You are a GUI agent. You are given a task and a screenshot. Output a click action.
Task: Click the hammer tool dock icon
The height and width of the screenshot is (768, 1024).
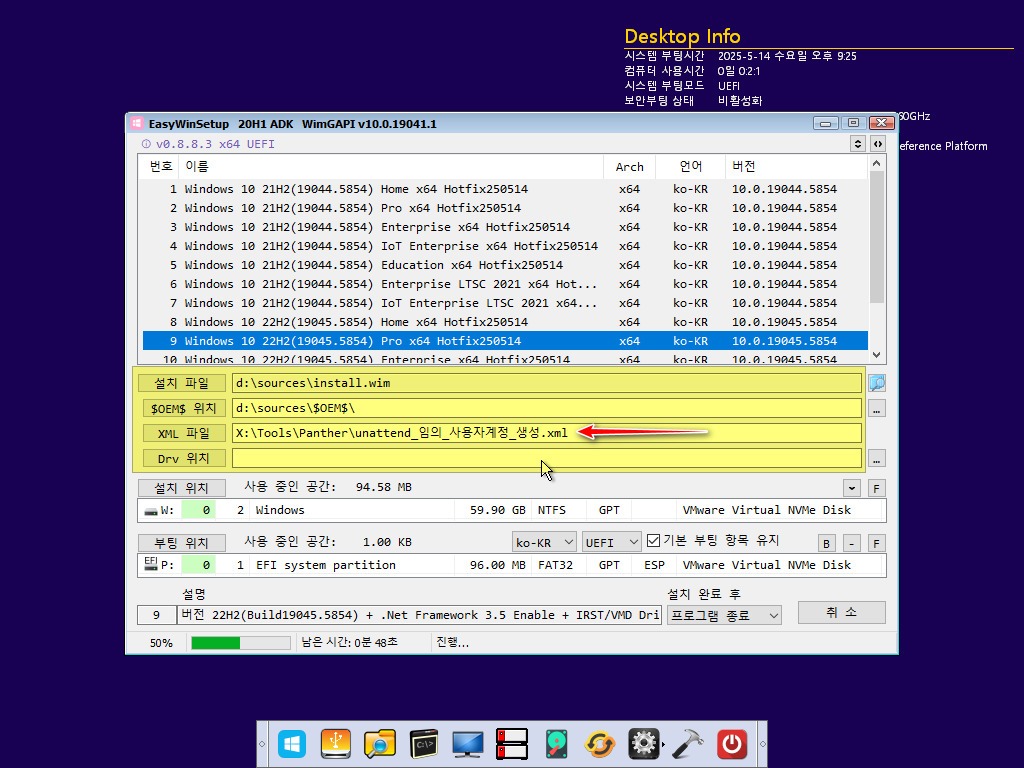tap(688, 744)
